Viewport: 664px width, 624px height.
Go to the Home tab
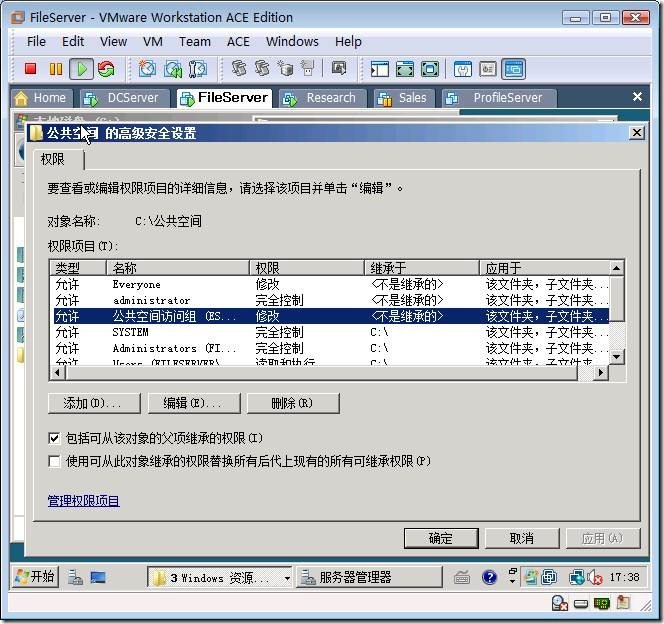pyautogui.click(x=42, y=98)
